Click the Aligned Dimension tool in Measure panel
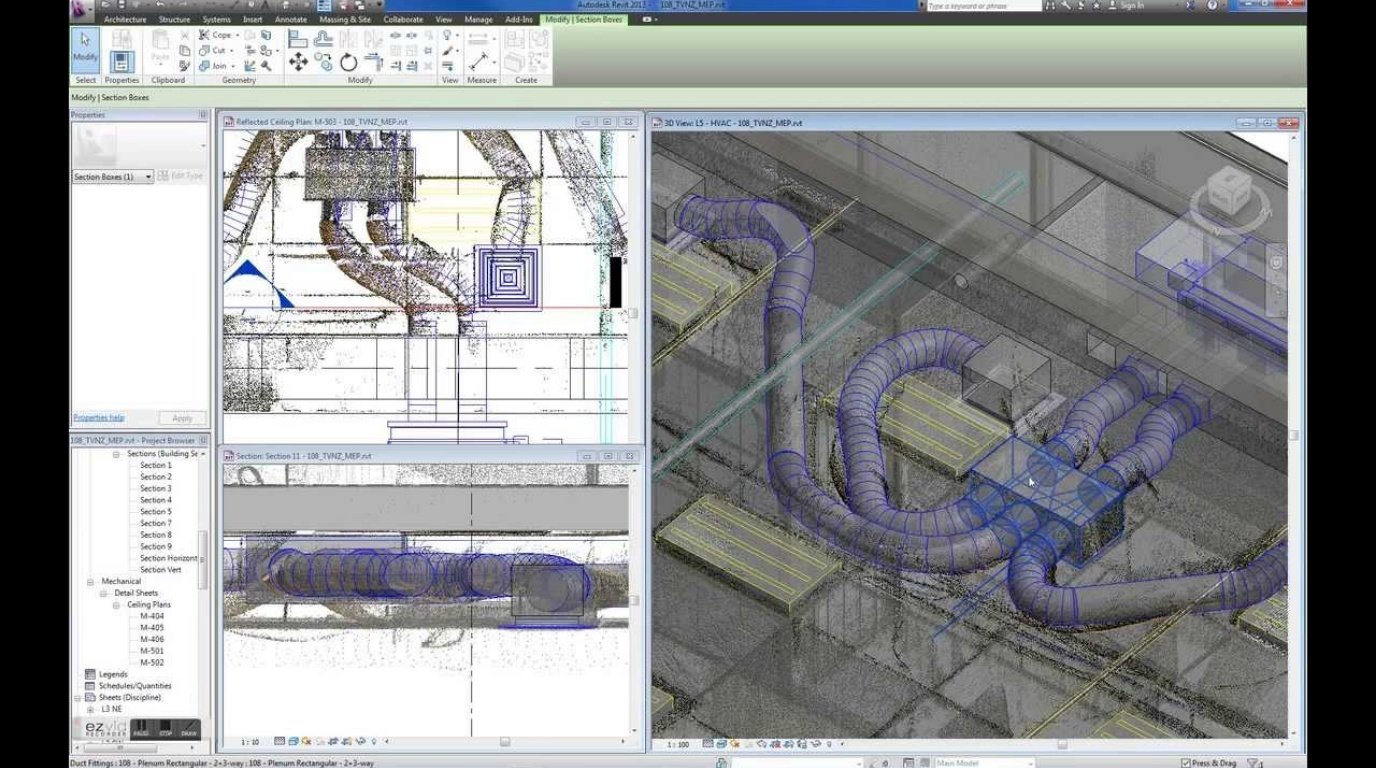Image resolution: width=1376 pixels, height=768 pixels. [478, 62]
